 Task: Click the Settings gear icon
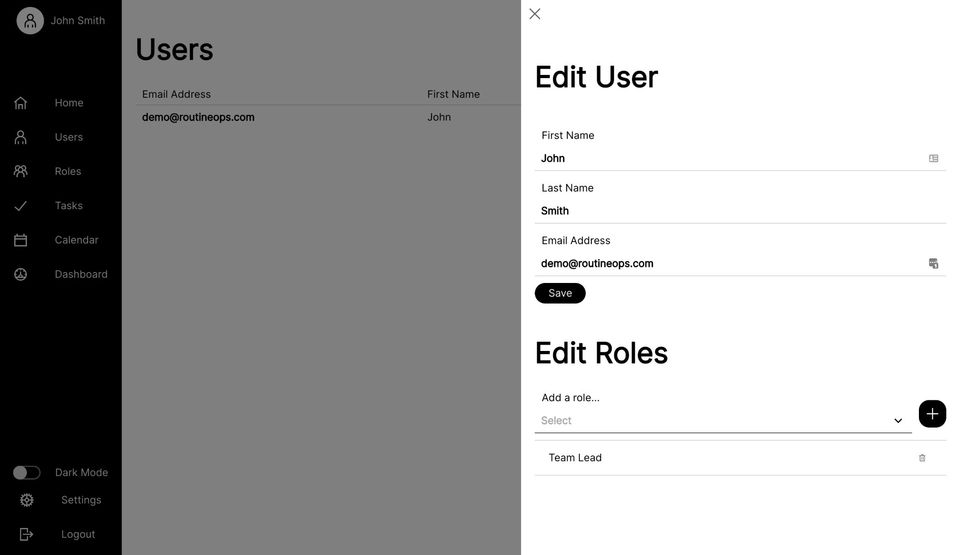click(x=27, y=500)
